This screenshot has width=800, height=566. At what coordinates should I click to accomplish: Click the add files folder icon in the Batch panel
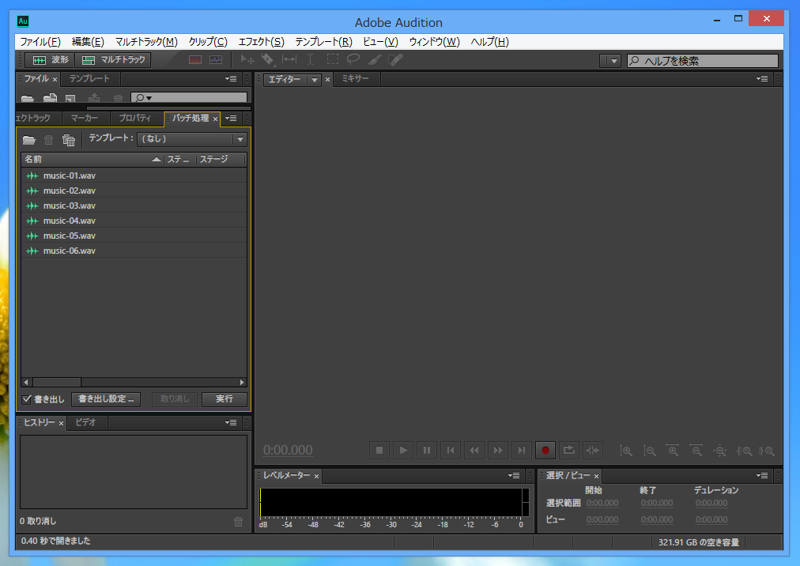29,139
